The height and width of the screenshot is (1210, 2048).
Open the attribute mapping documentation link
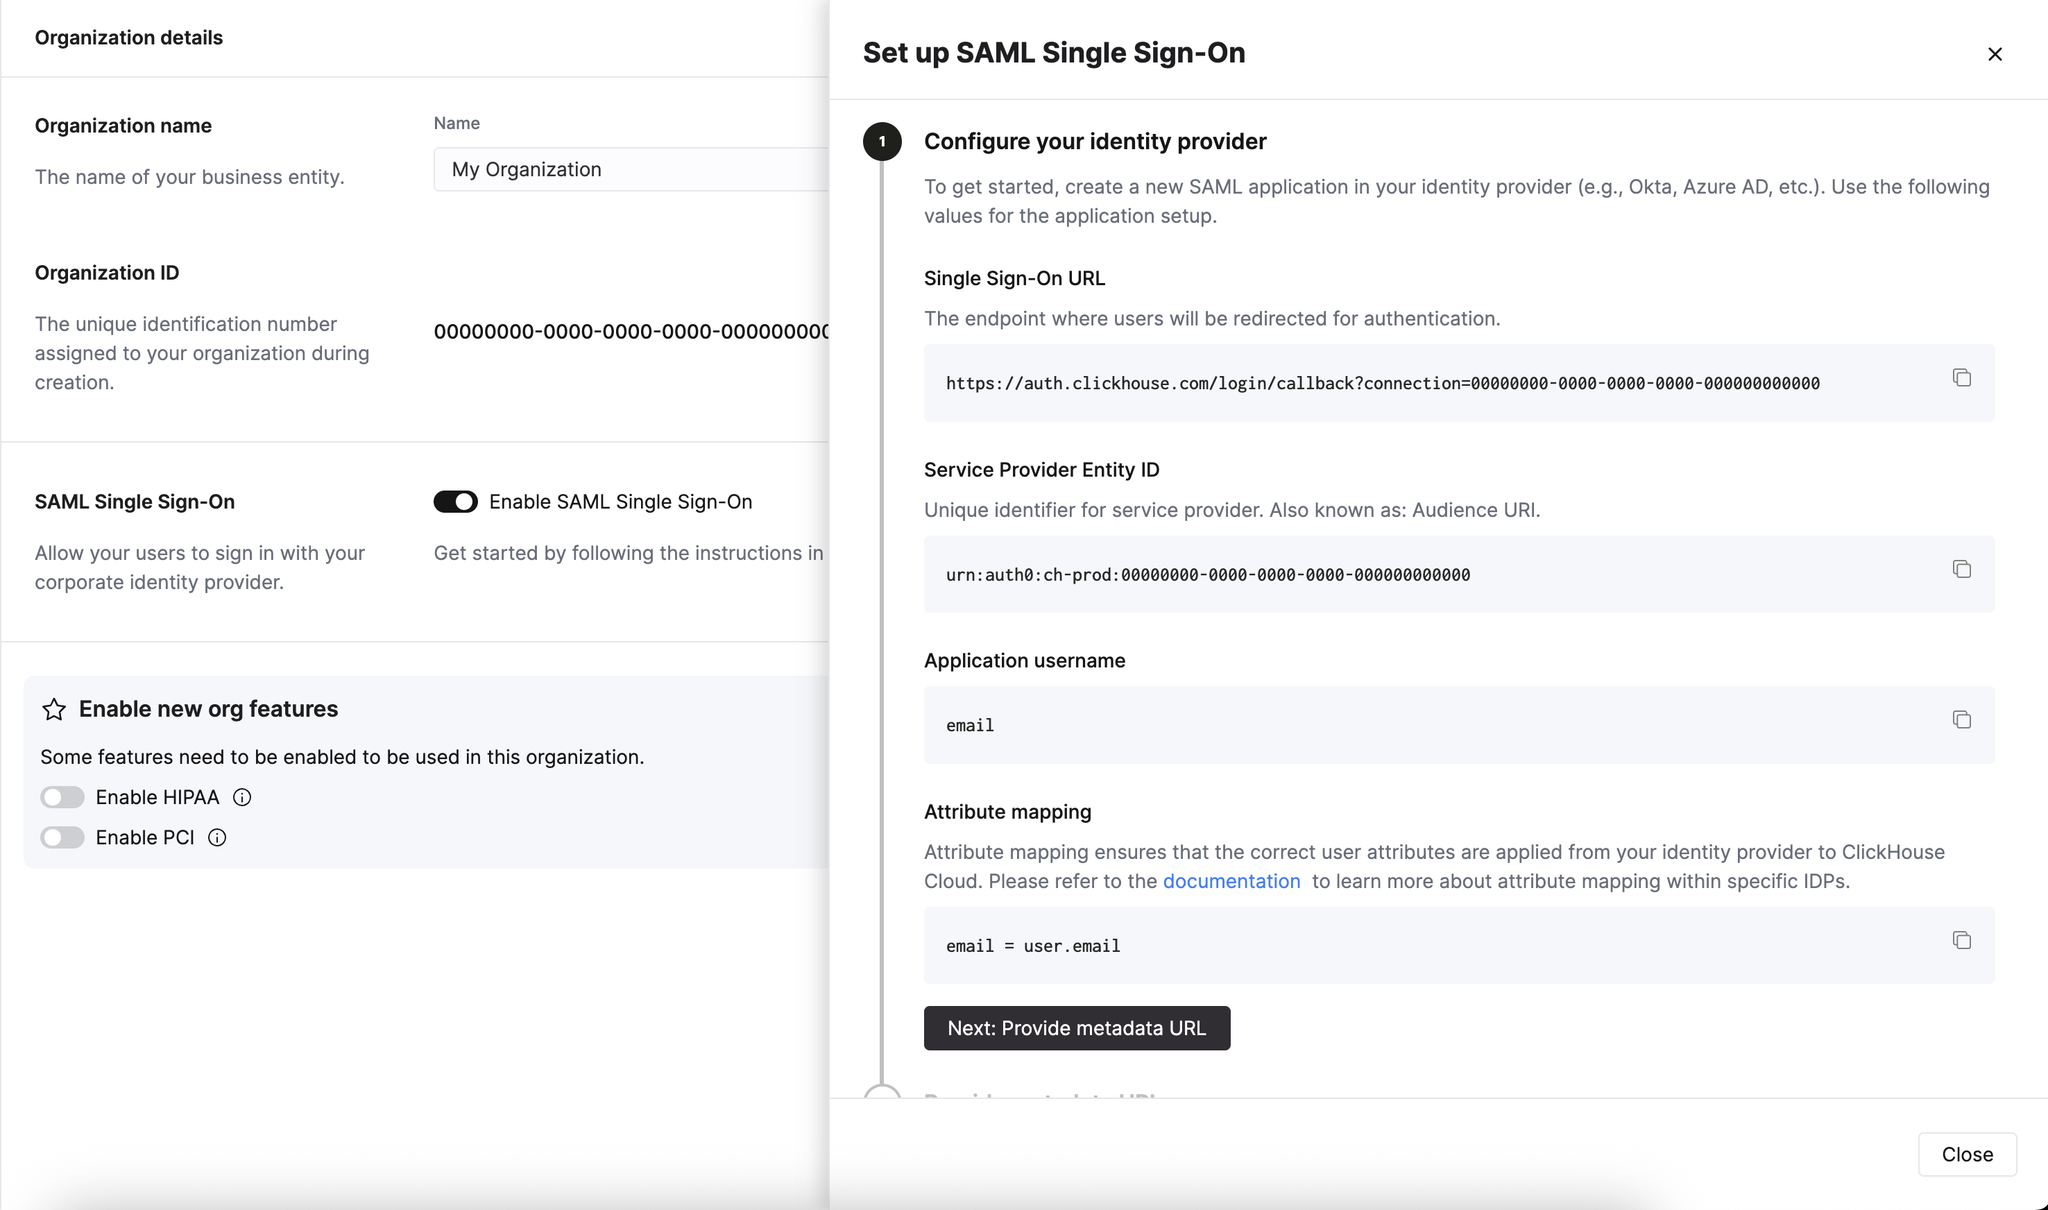[1232, 881]
